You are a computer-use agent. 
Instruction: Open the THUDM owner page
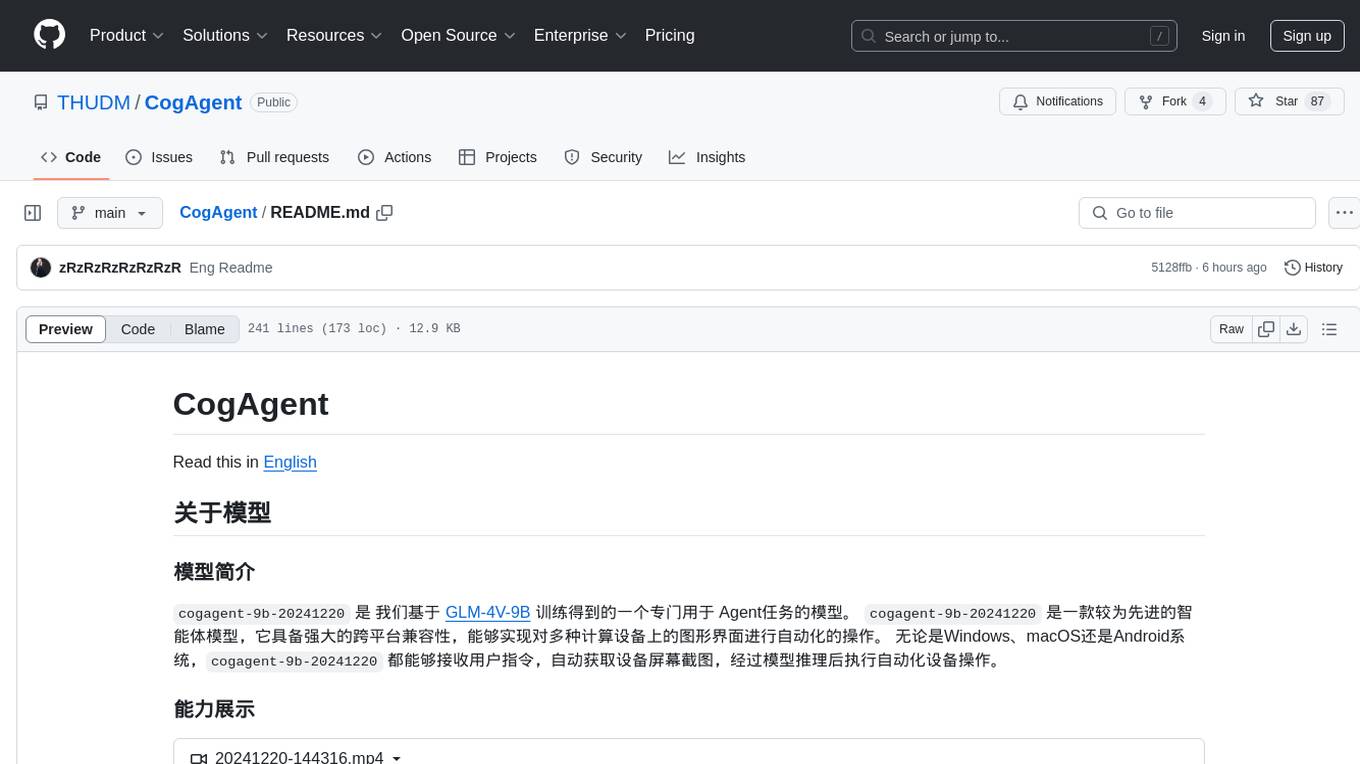(x=93, y=102)
